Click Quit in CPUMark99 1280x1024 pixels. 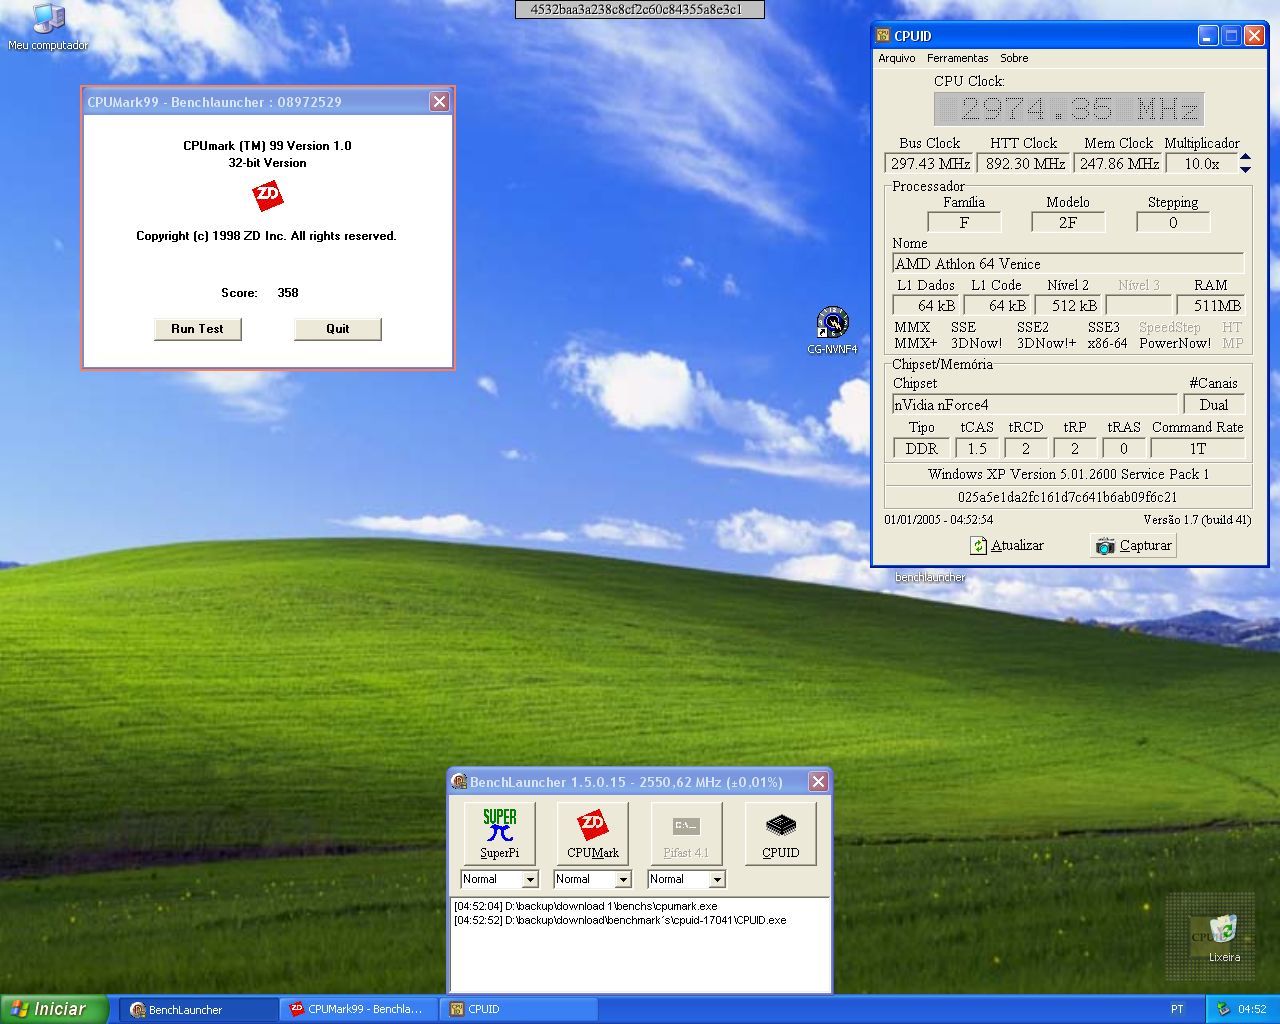coord(337,329)
